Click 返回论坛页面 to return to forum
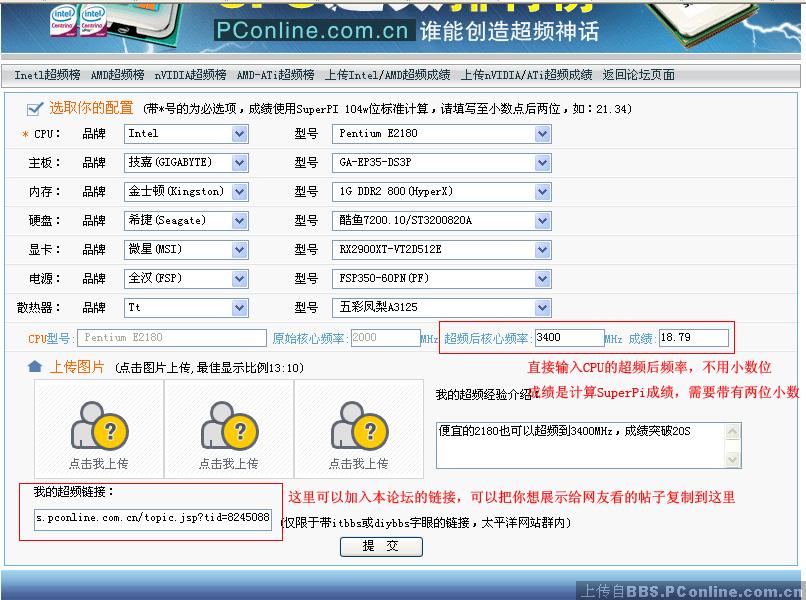The height and width of the screenshot is (600, 806). (x=638, y=75)
